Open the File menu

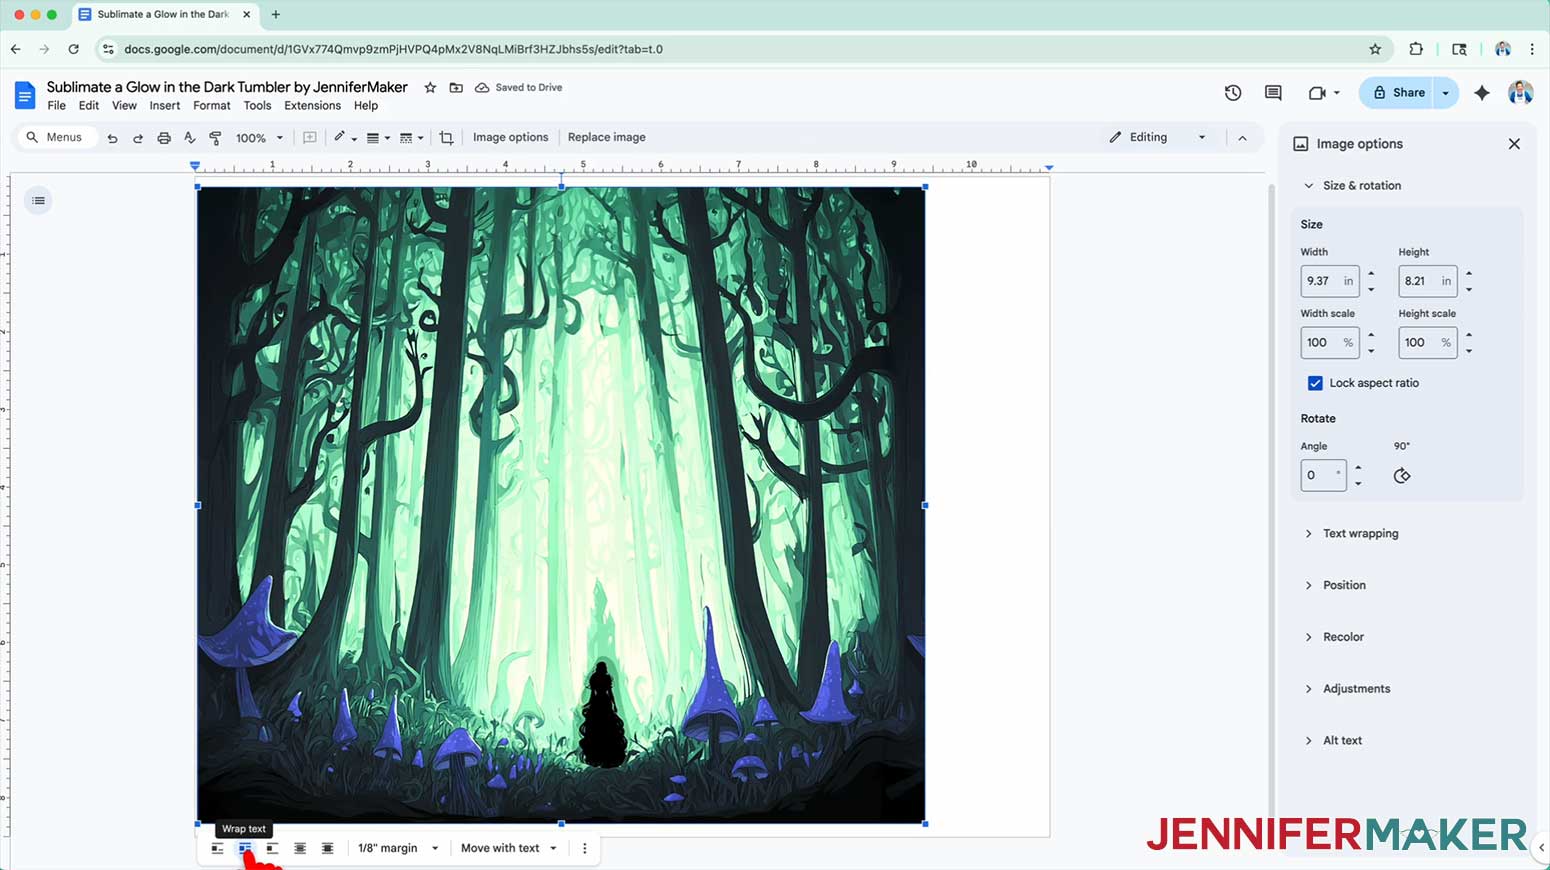pos(56,106)
